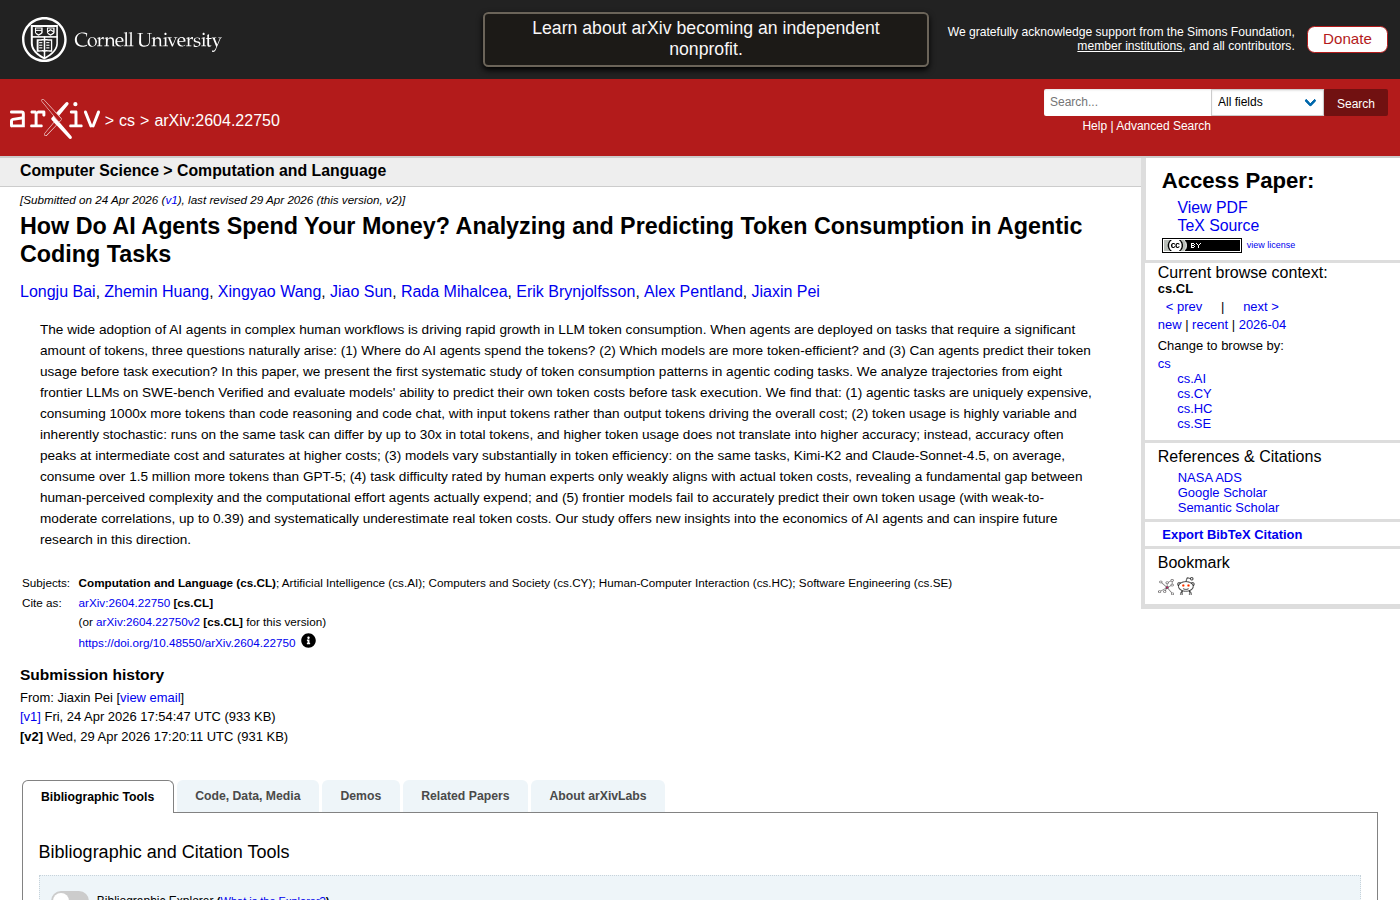Open author Zhemin Huang's page
The width and height of the screenshot is (1400, 900).
[x=157, y=292]
